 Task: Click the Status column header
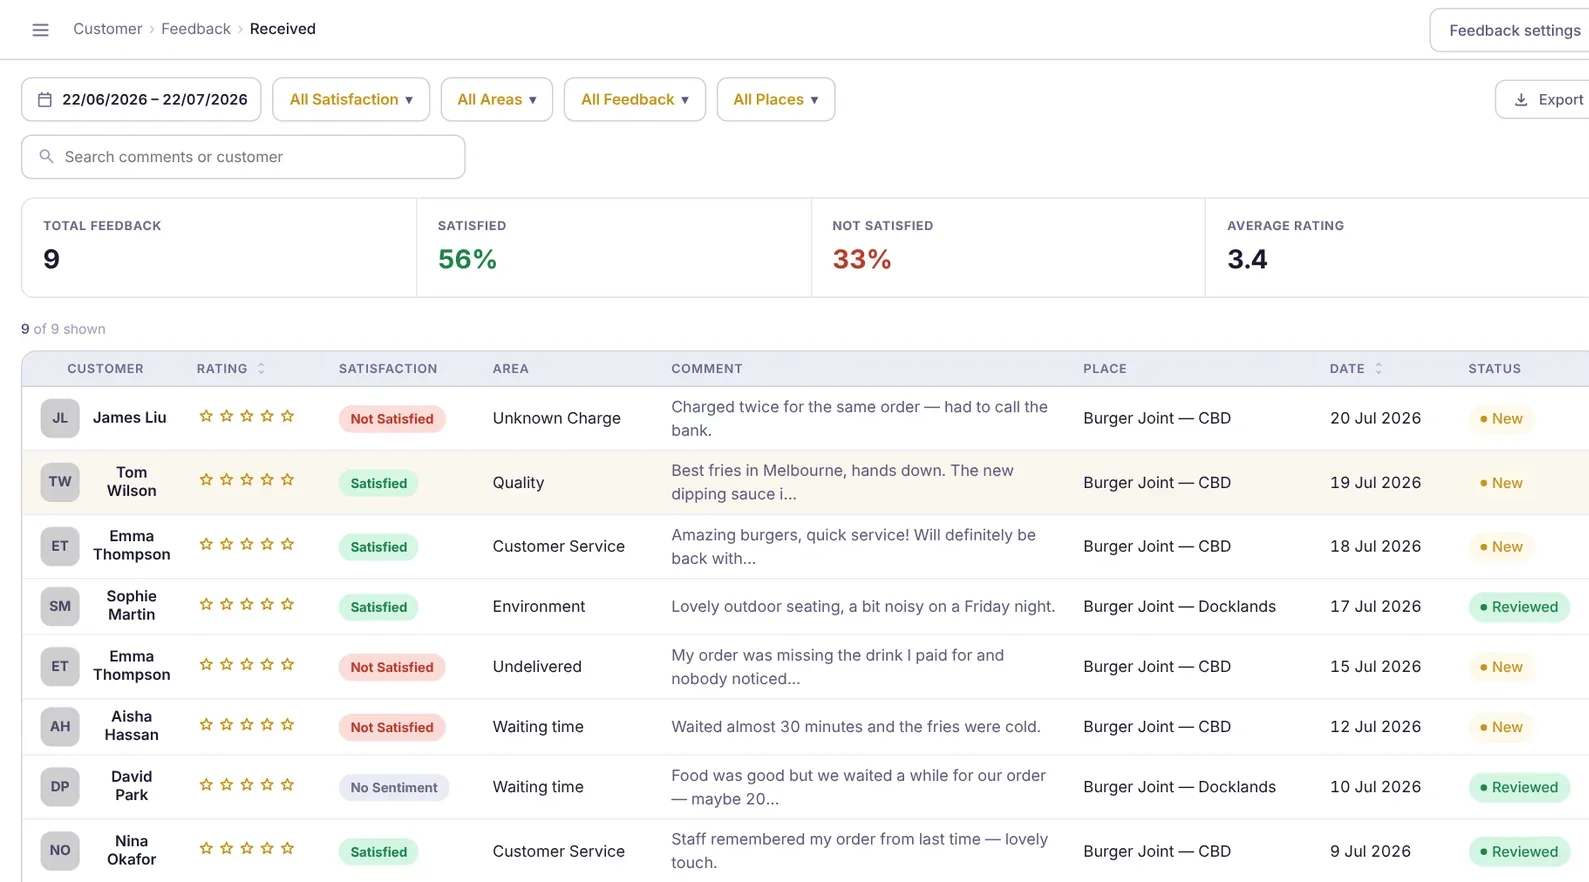[1495, 369]
